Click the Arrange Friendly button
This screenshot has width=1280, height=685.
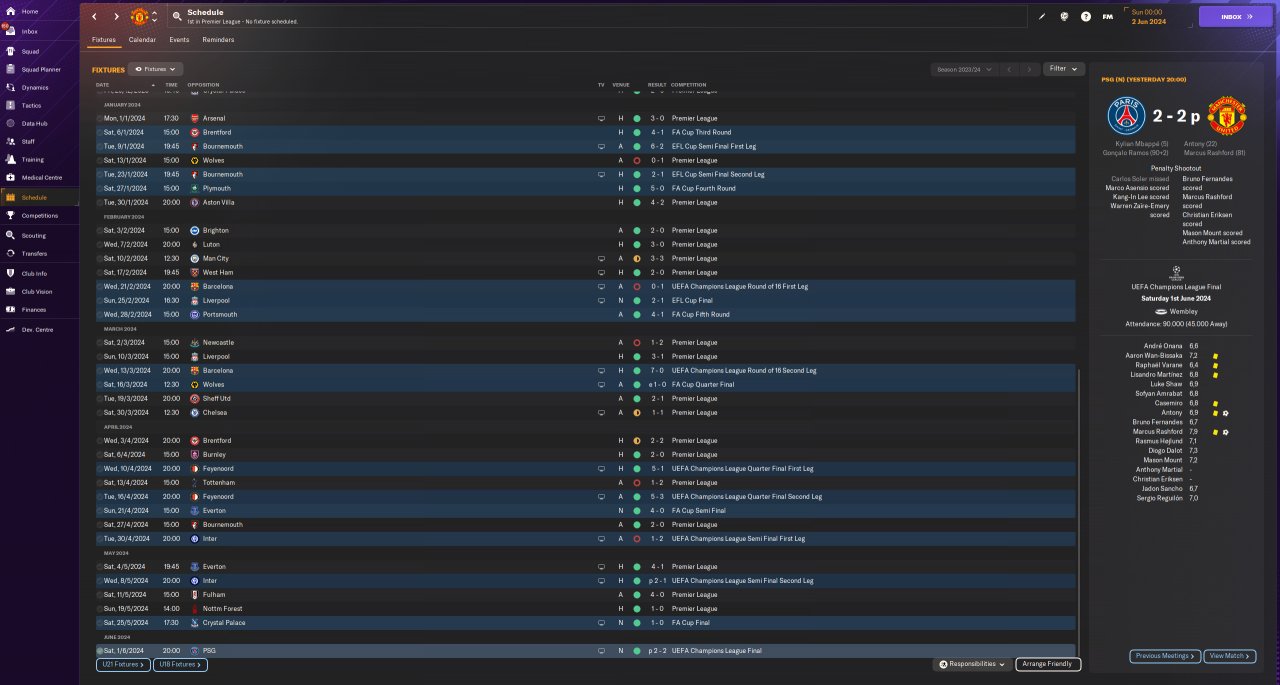click(x=1048, y=664)
